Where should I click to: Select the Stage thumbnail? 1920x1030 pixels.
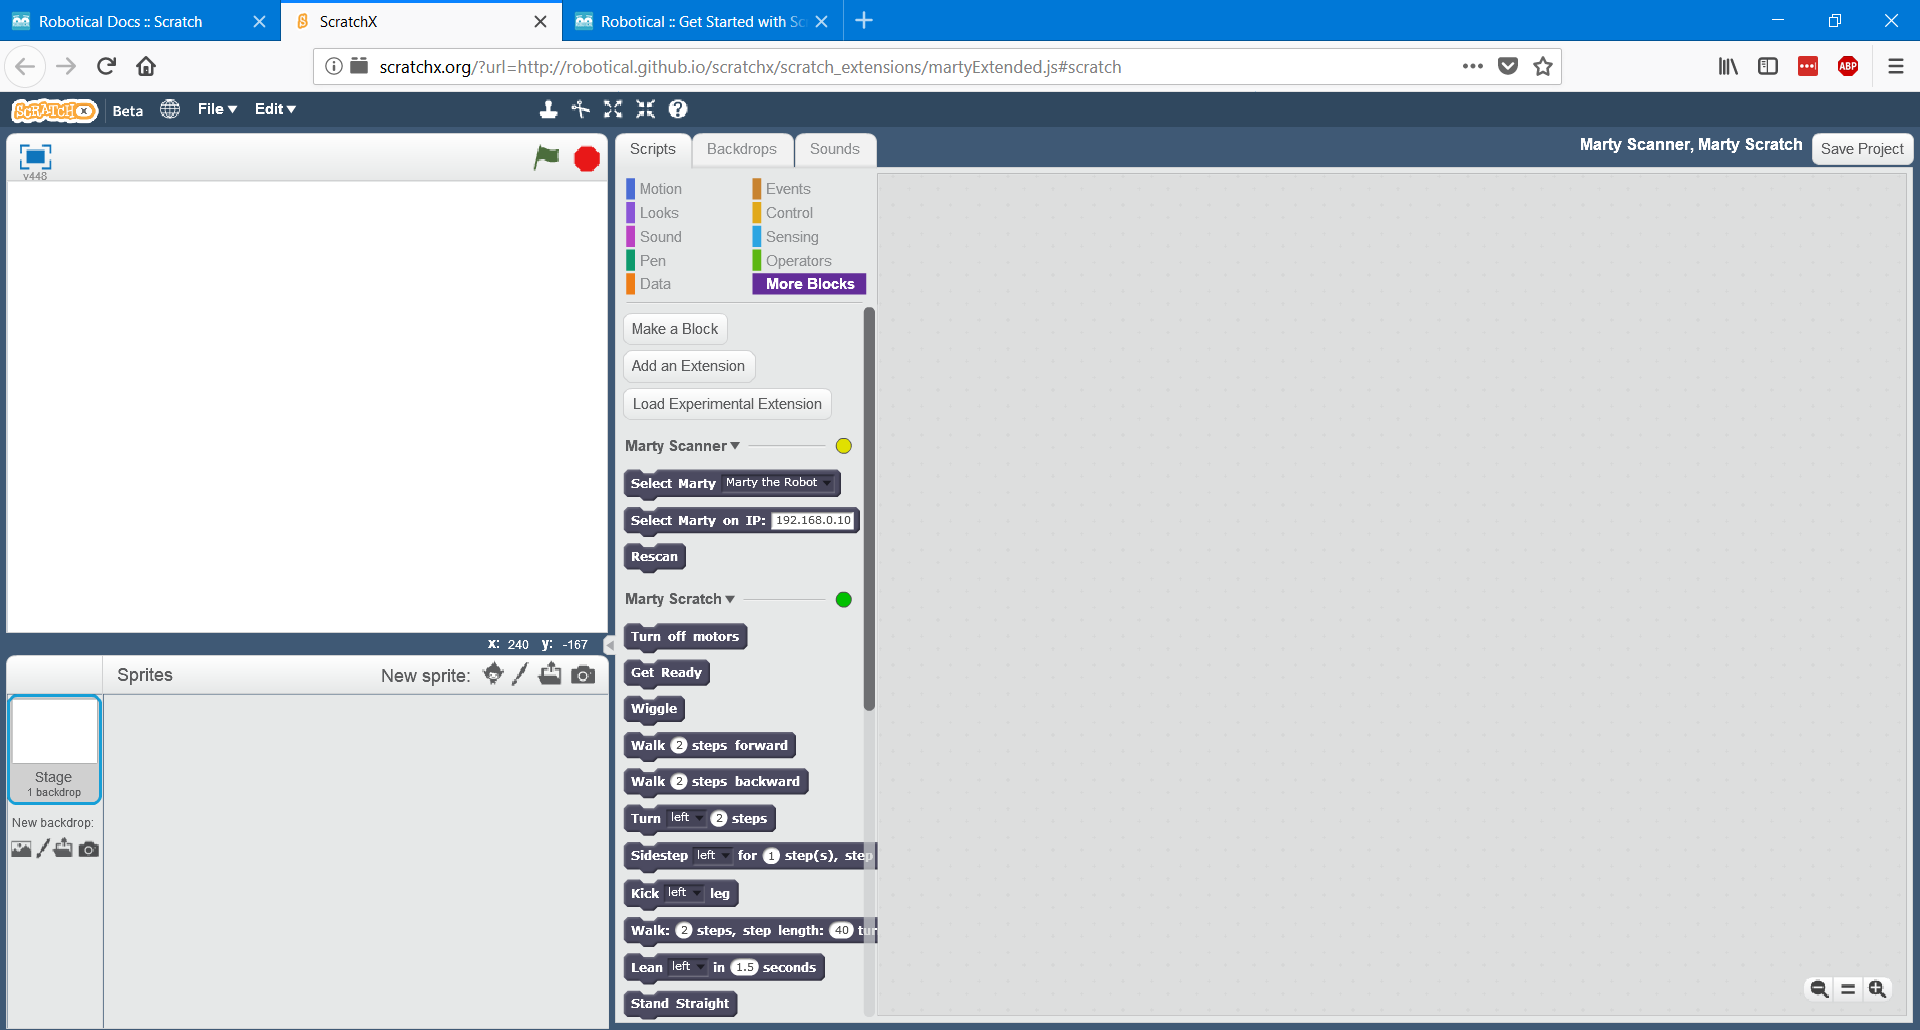coord(55,750)
